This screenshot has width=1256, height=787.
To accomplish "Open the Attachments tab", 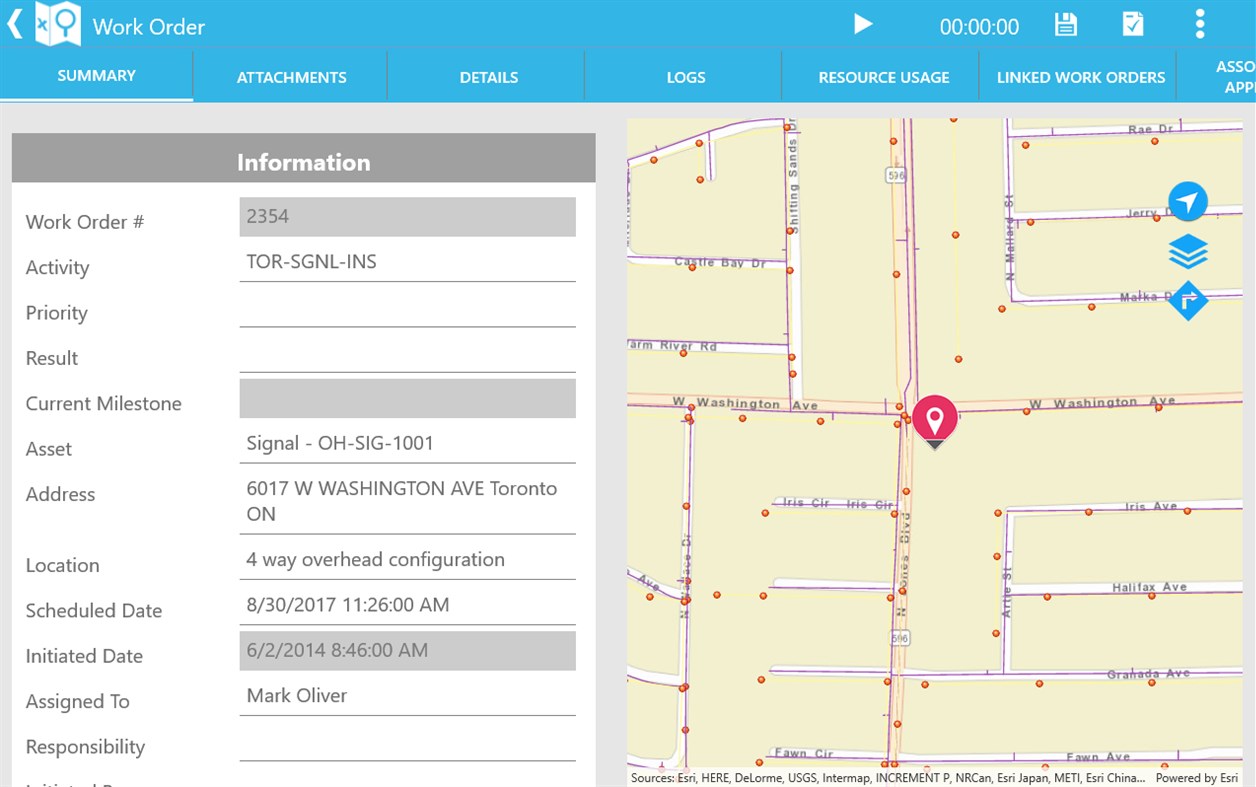I will [x=291, y=77].
